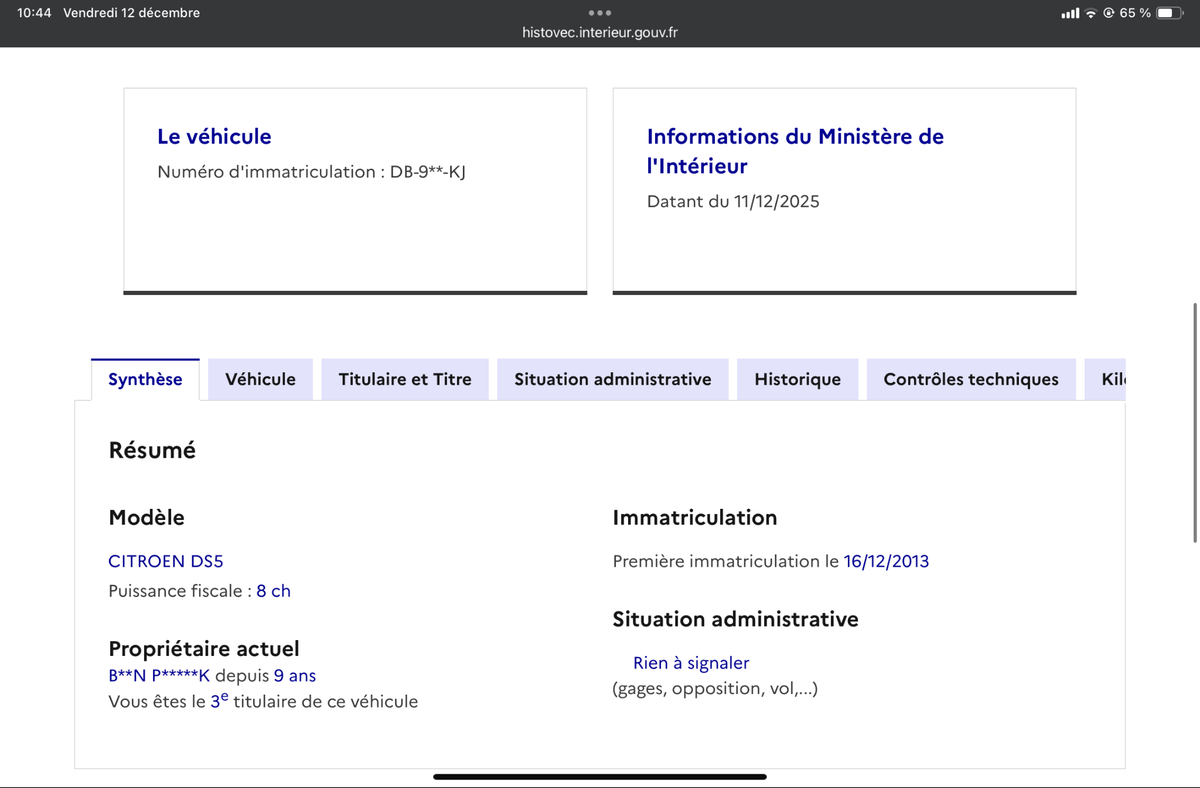Click the page vertical scrollbar
Screen dimensions: 1200x788
(x=1195, y=422)
